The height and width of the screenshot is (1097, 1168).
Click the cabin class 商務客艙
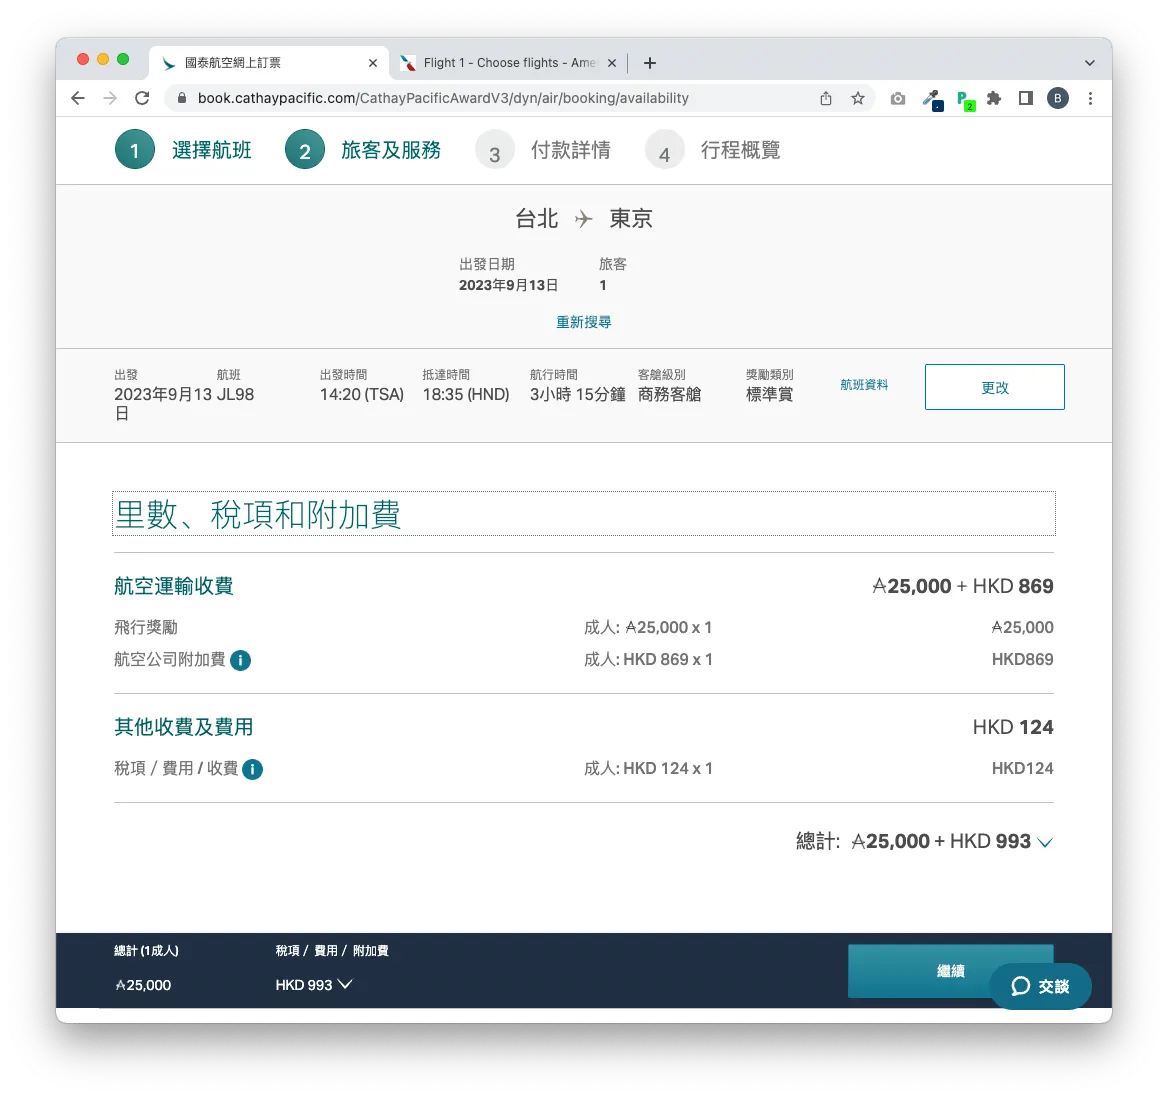click(670, 394)
